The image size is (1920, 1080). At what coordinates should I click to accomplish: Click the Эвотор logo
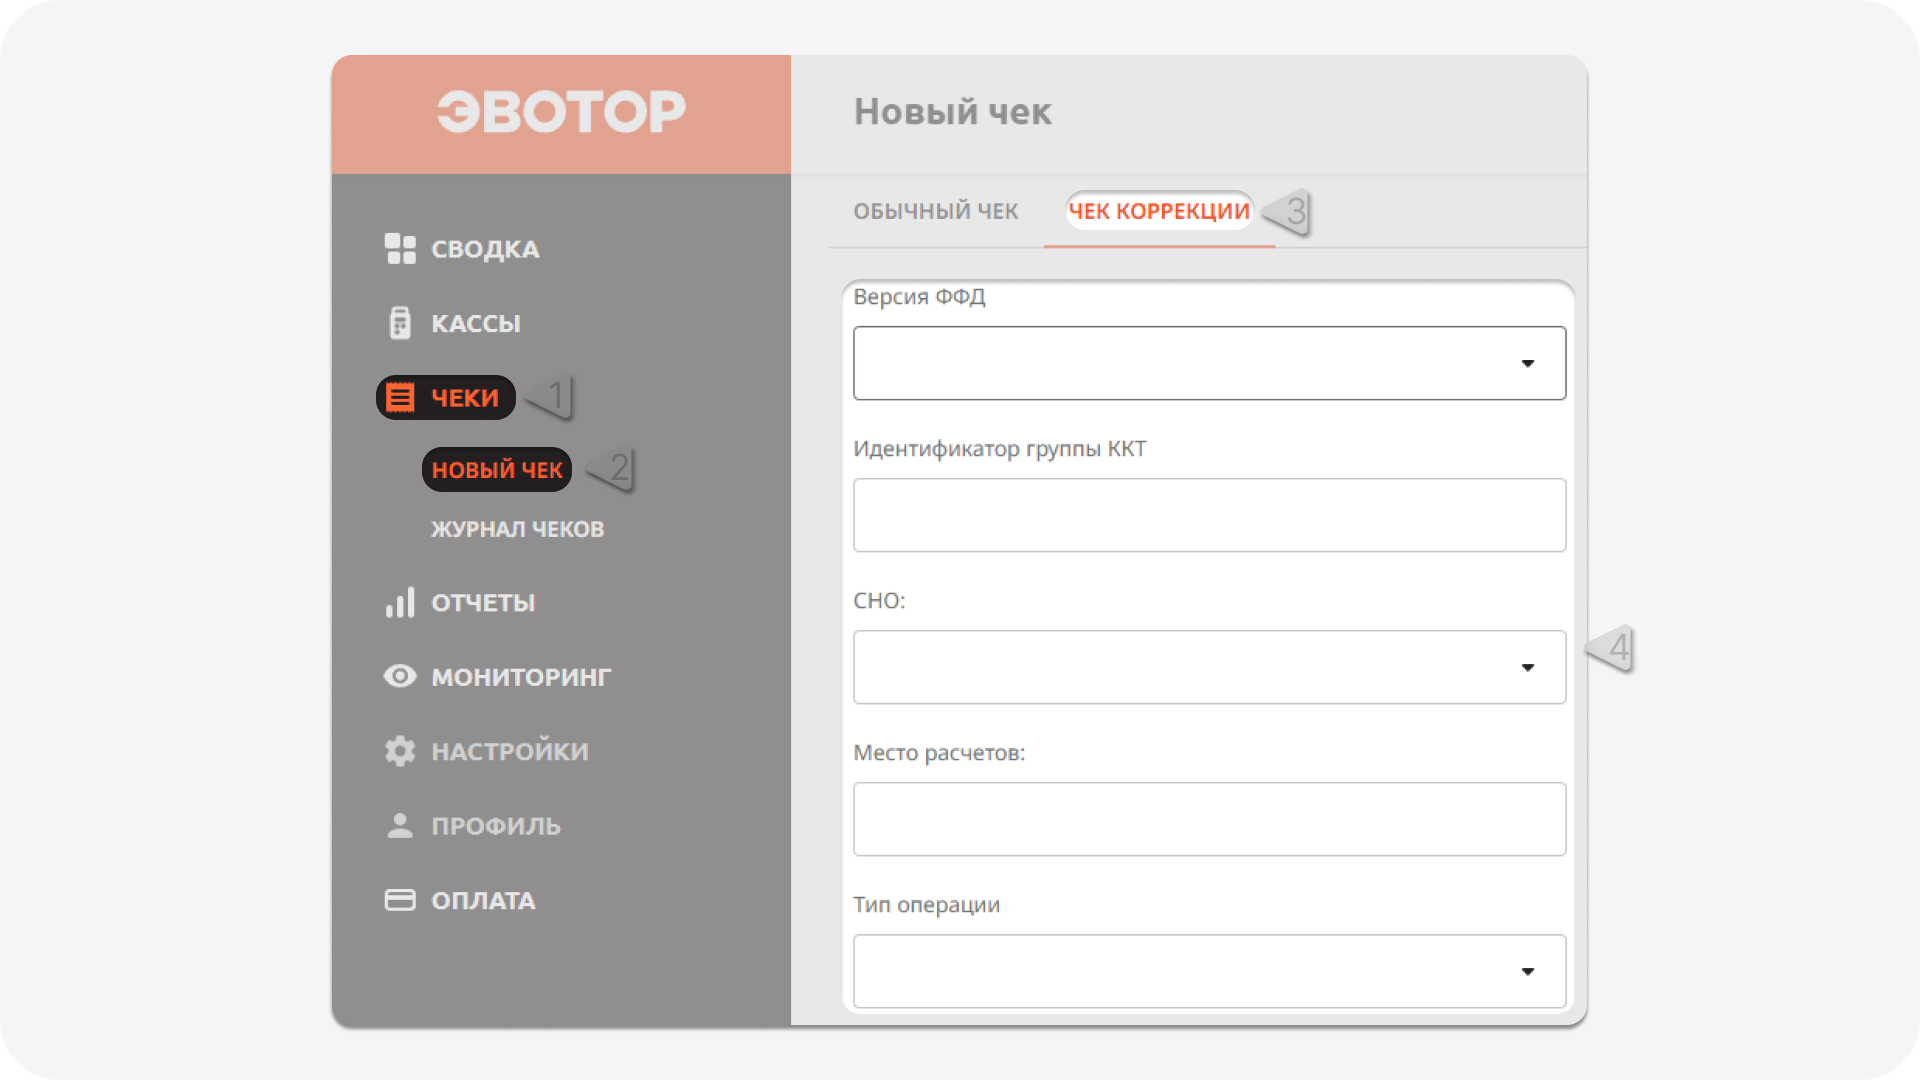[562, 111]
